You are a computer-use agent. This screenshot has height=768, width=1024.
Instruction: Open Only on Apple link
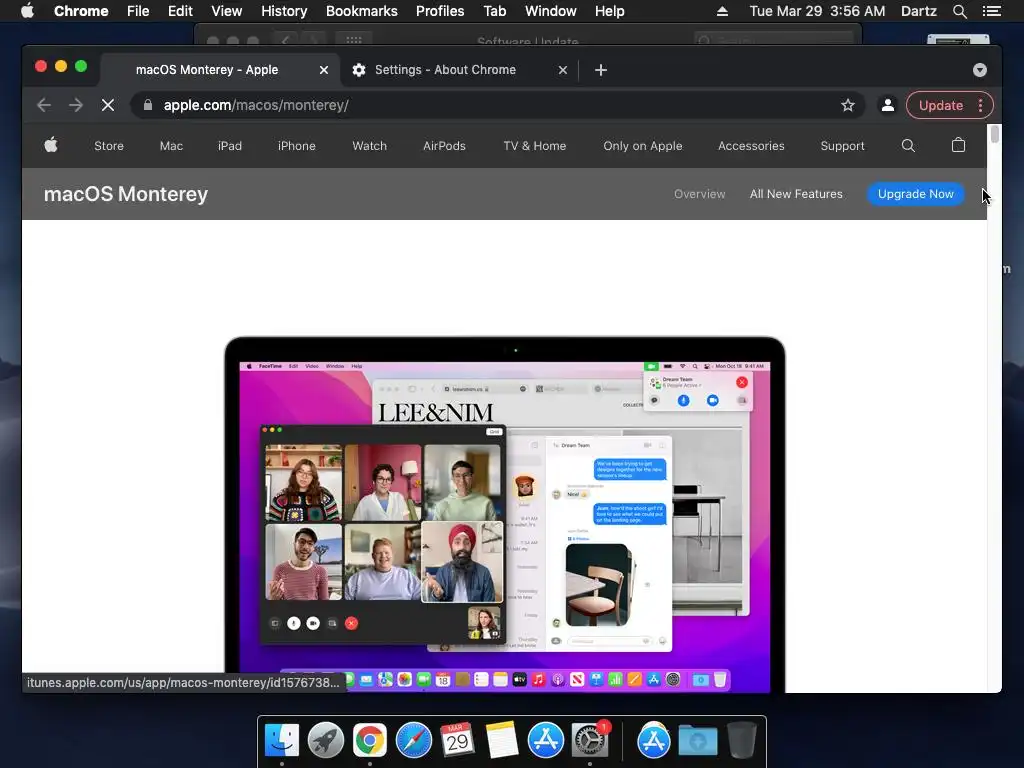pos(643,146)
